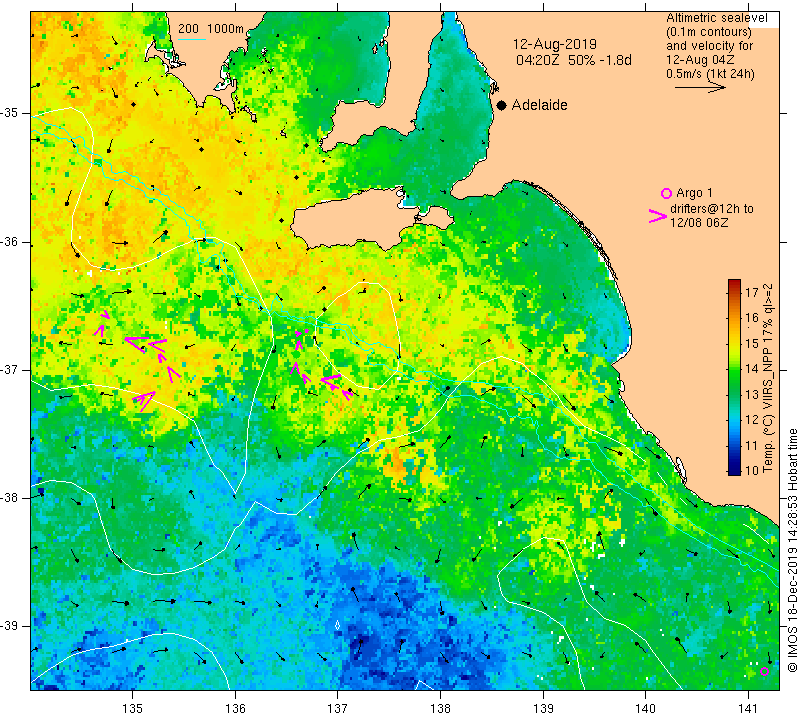The height and width of the screenshot is (720, 800).
Task: Click the magenta drifter legend arrowhead
Action: [x=657, y=216]
